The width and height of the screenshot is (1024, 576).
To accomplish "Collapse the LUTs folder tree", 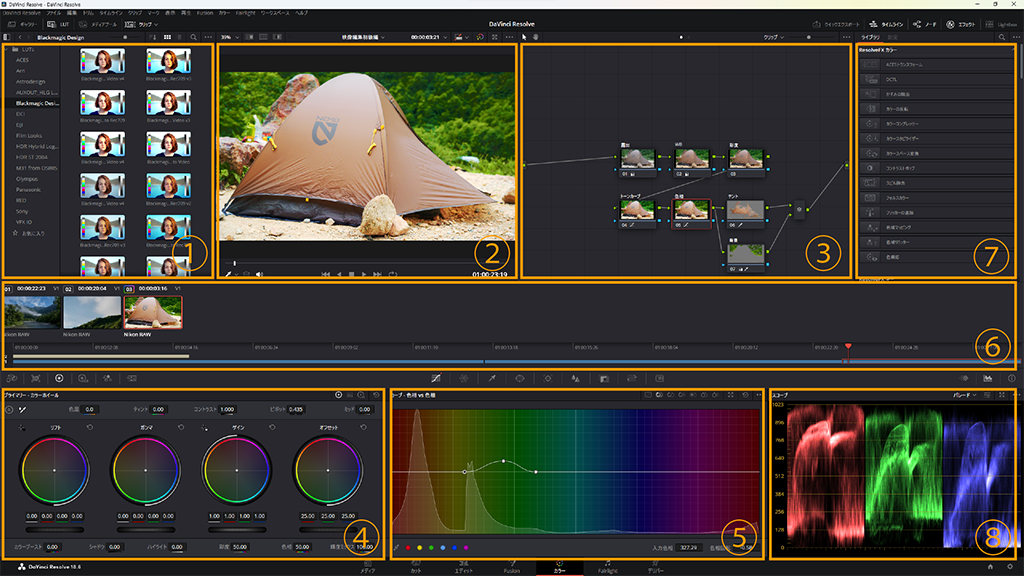I will [x=7, y=49].
